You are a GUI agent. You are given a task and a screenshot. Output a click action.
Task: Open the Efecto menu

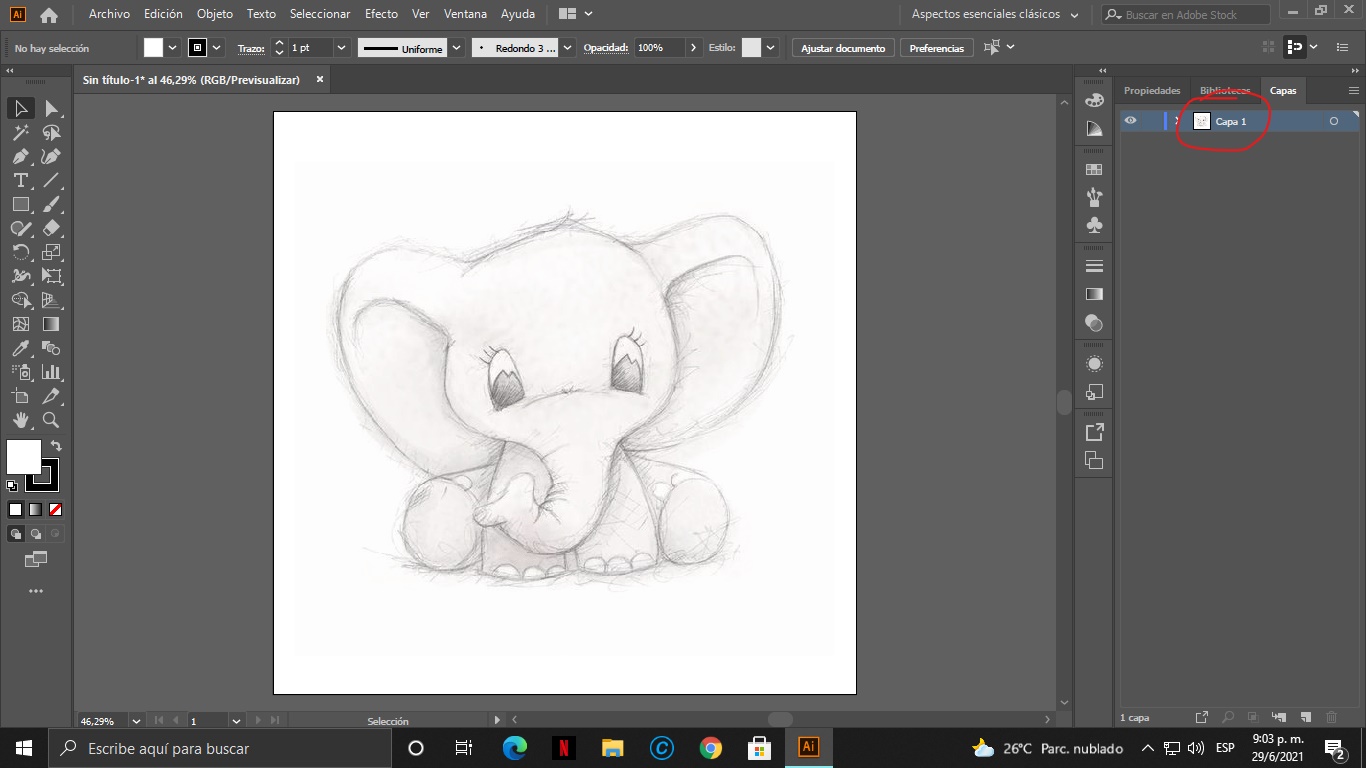[381, 14]
